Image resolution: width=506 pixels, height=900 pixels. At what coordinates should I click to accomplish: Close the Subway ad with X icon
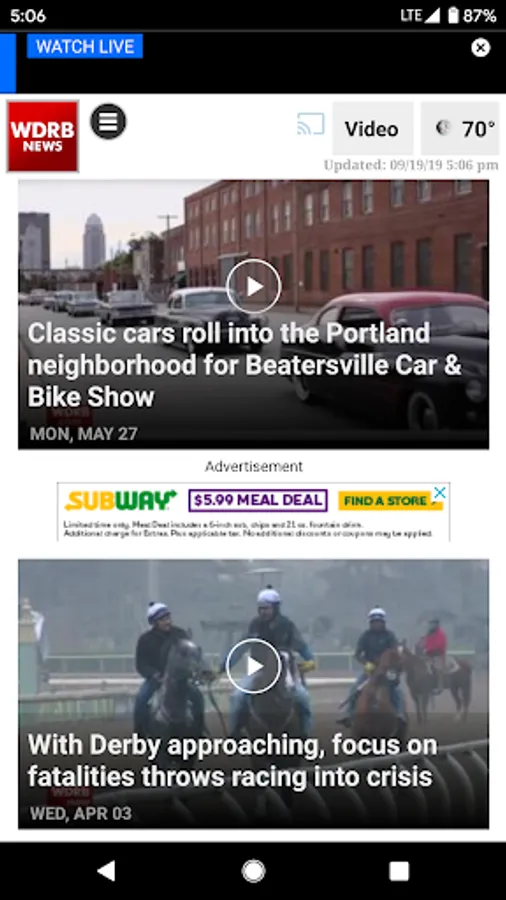[x=439, y=492]
